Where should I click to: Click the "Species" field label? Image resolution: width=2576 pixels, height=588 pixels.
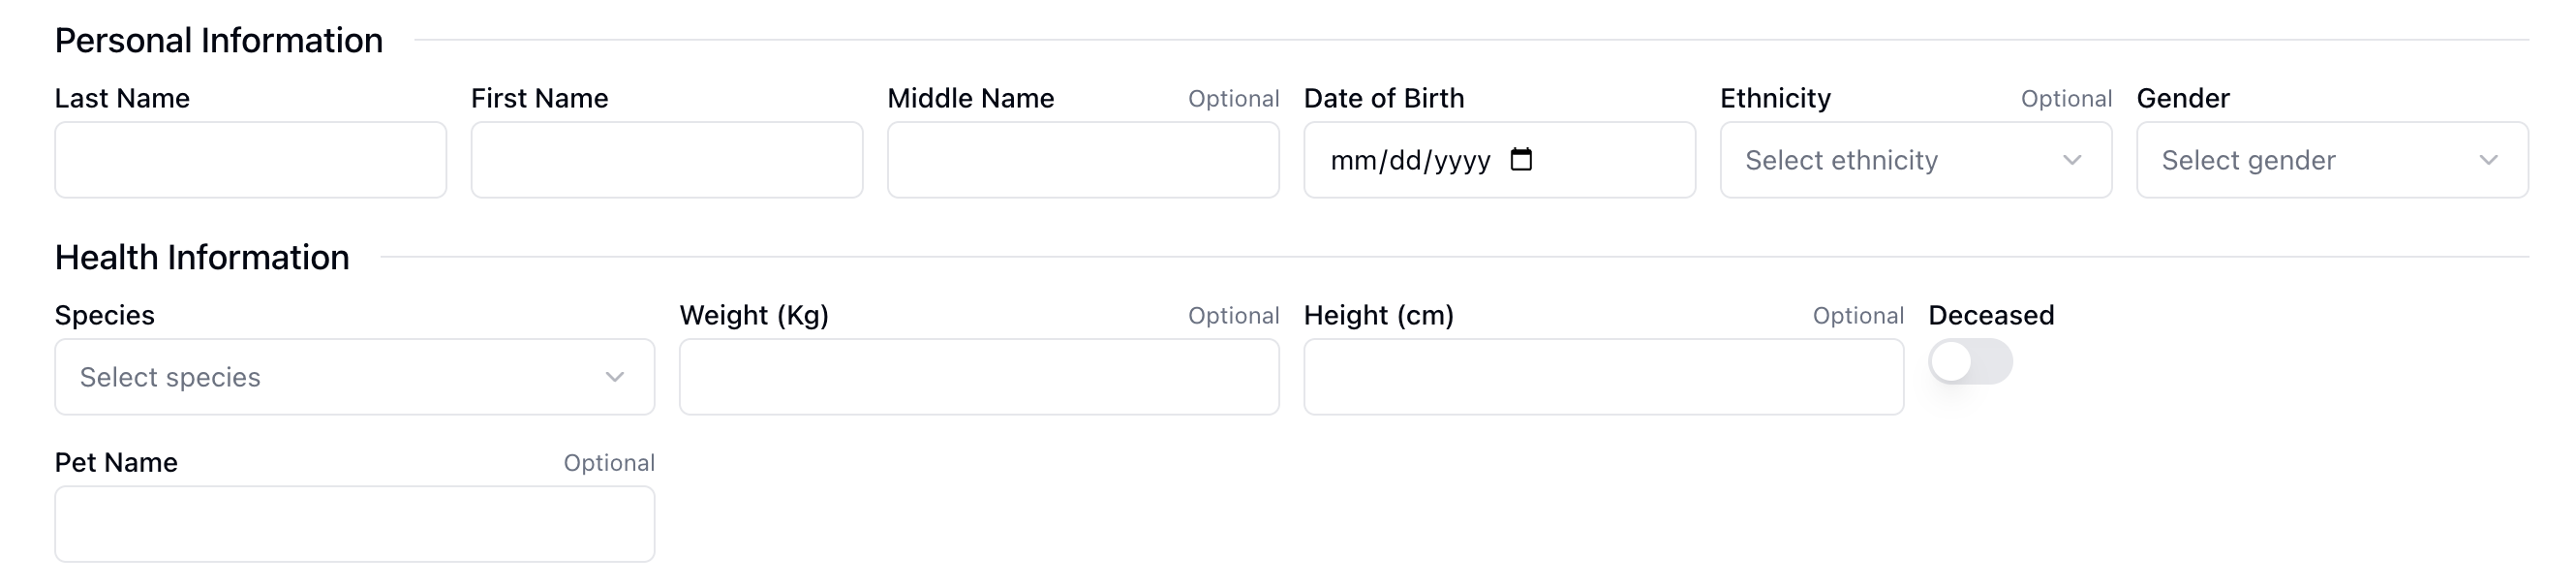click(x=105, y=315)
